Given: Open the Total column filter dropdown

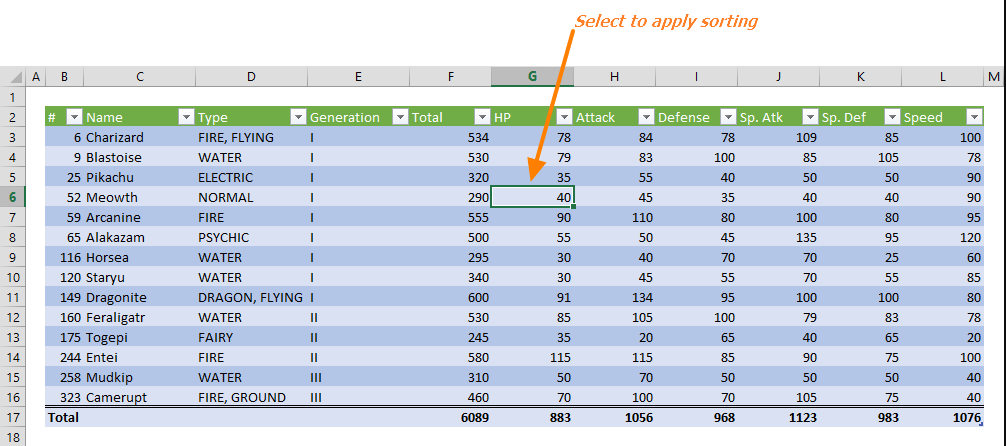Looking at the screenshot, I should coord(482,117).
